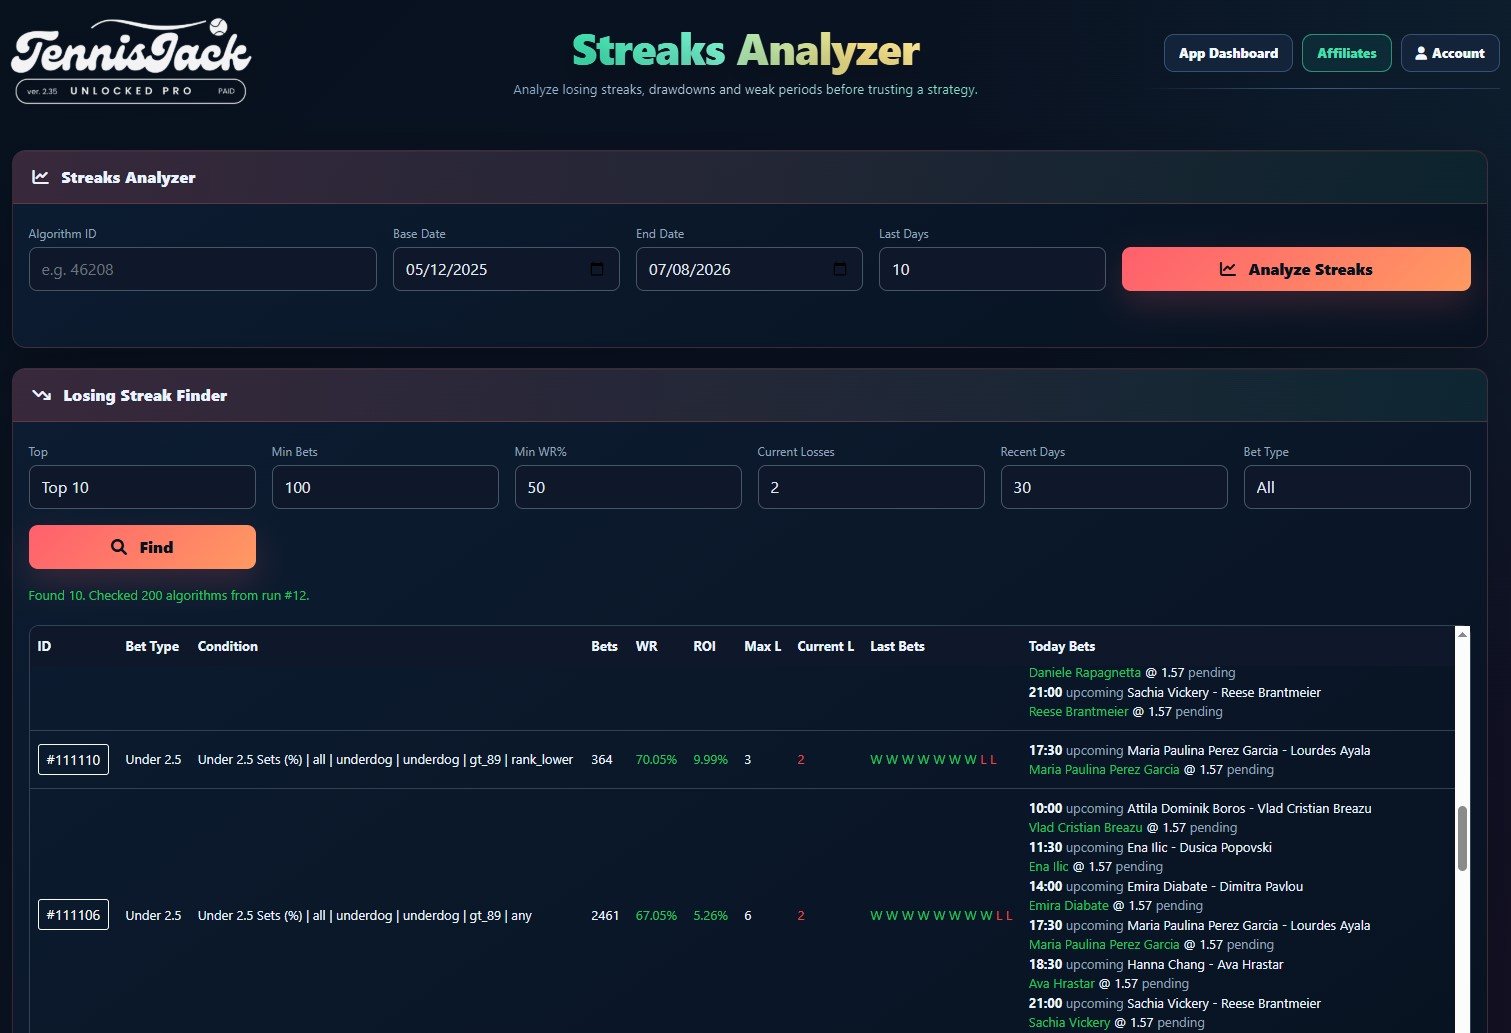Click the chart icon in Analyze Streaks button

click(1228, 269)
